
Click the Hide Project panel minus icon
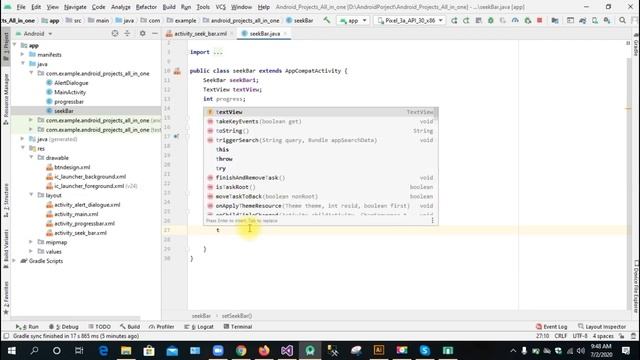155,33
